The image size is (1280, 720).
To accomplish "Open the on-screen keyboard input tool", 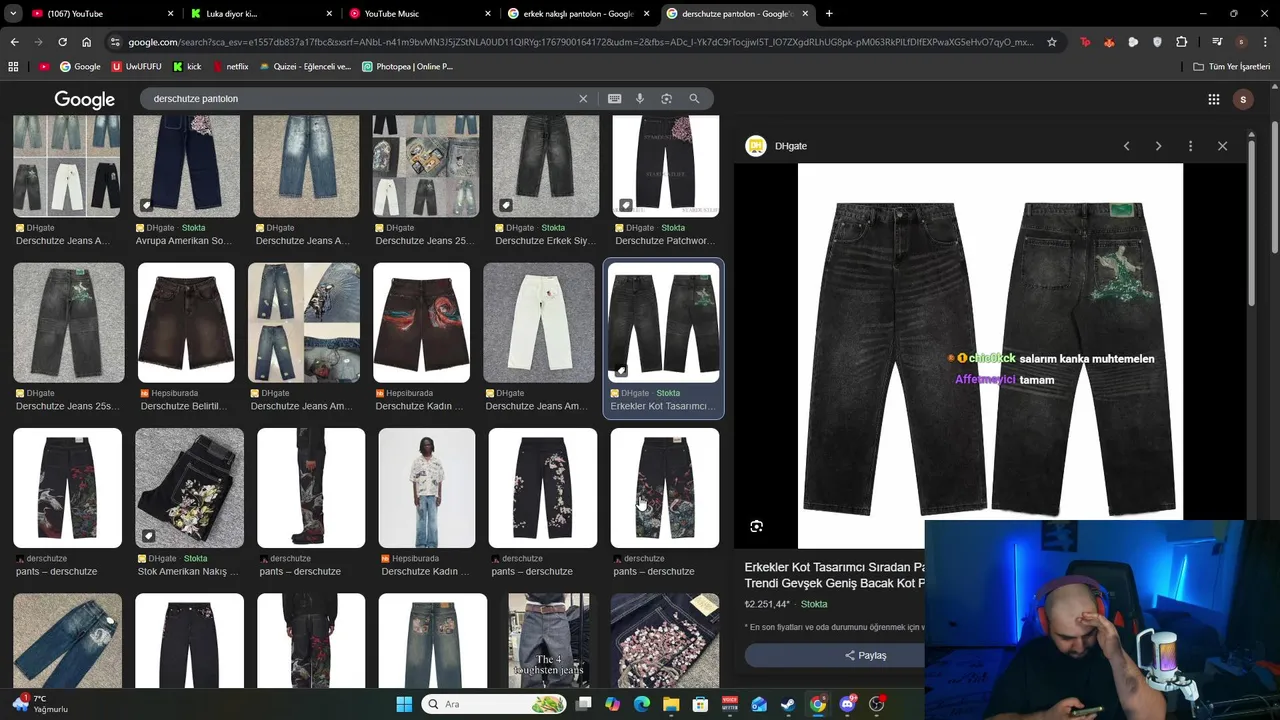I will click(x=614, y=99).
